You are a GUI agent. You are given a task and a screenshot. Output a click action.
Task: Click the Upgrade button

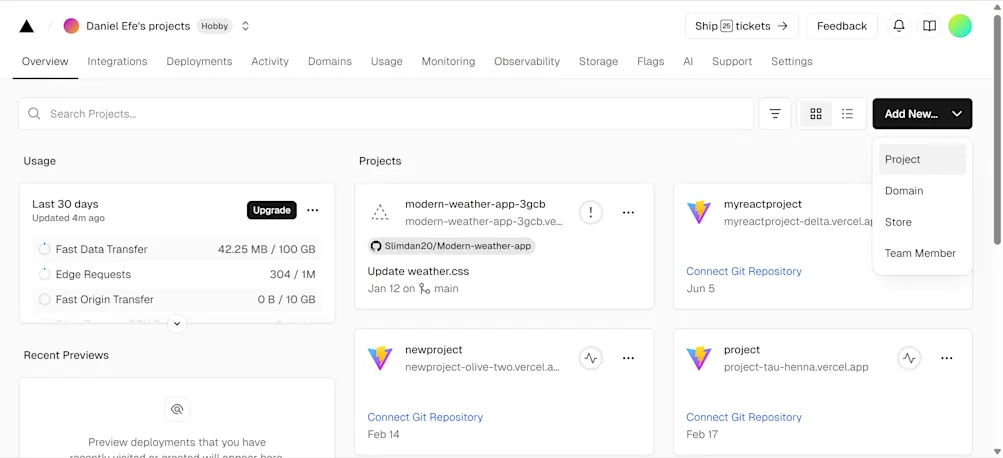point(272,210)
